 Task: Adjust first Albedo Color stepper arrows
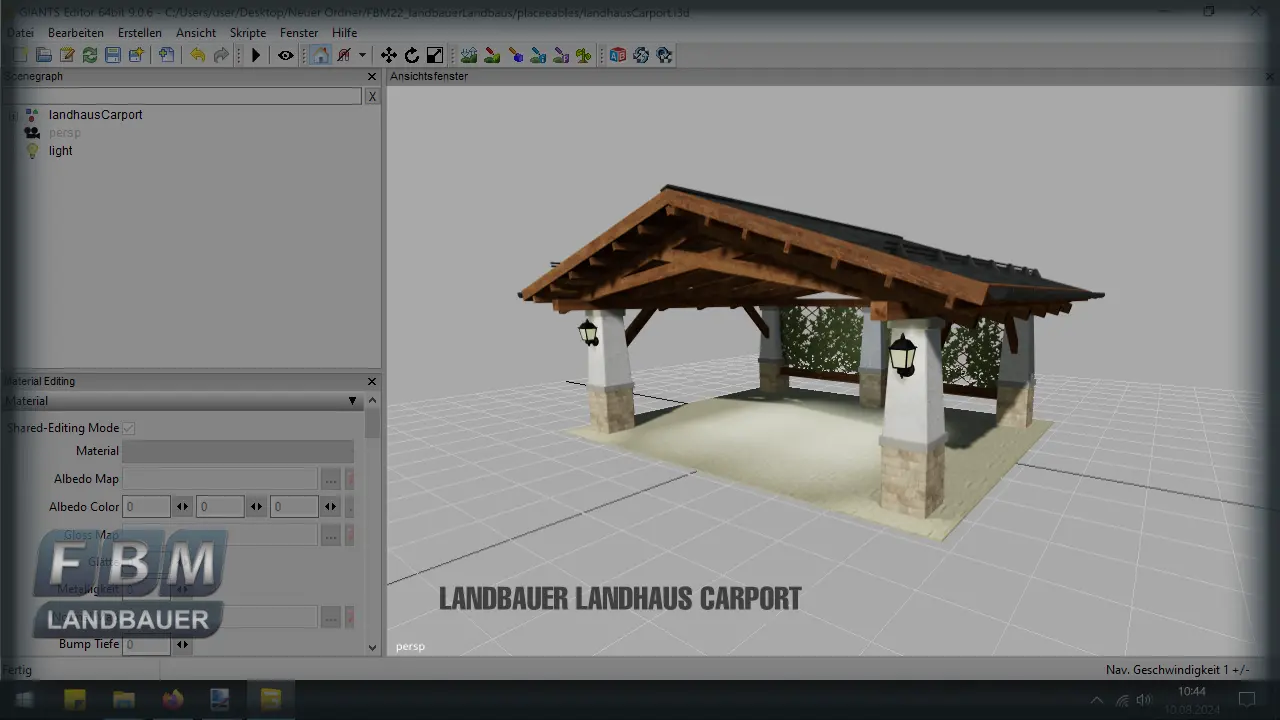pyautogui.click(x=183, y=507)
